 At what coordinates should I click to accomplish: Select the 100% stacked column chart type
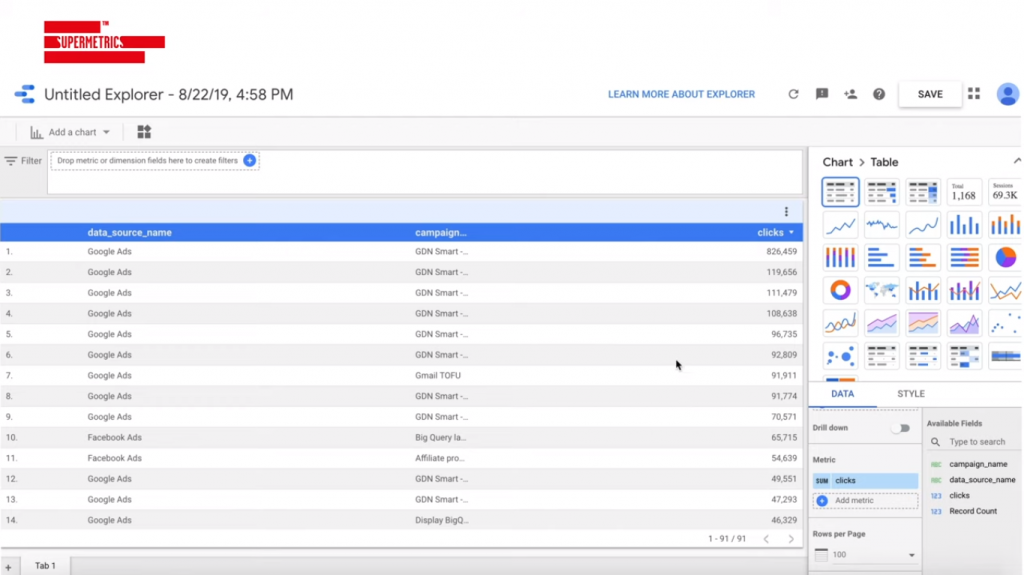pyautogui.click(x=840, y=257)
